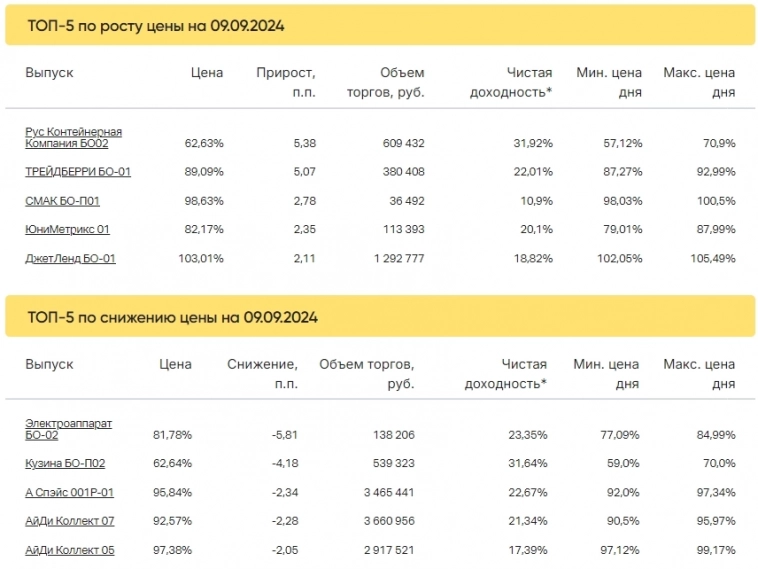Screen dimensions: 758x569
Task: Open the ДжетЛенд БО-01 bond link
Action: 71,259
